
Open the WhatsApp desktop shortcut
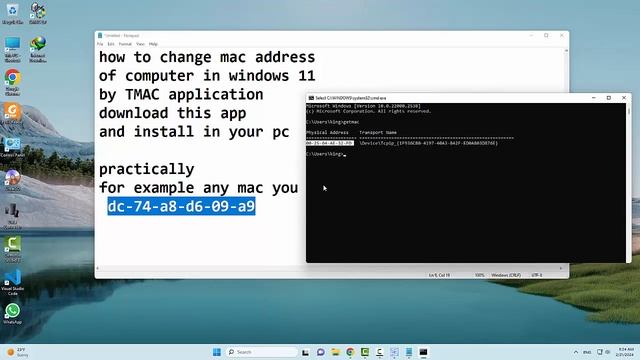12,313
